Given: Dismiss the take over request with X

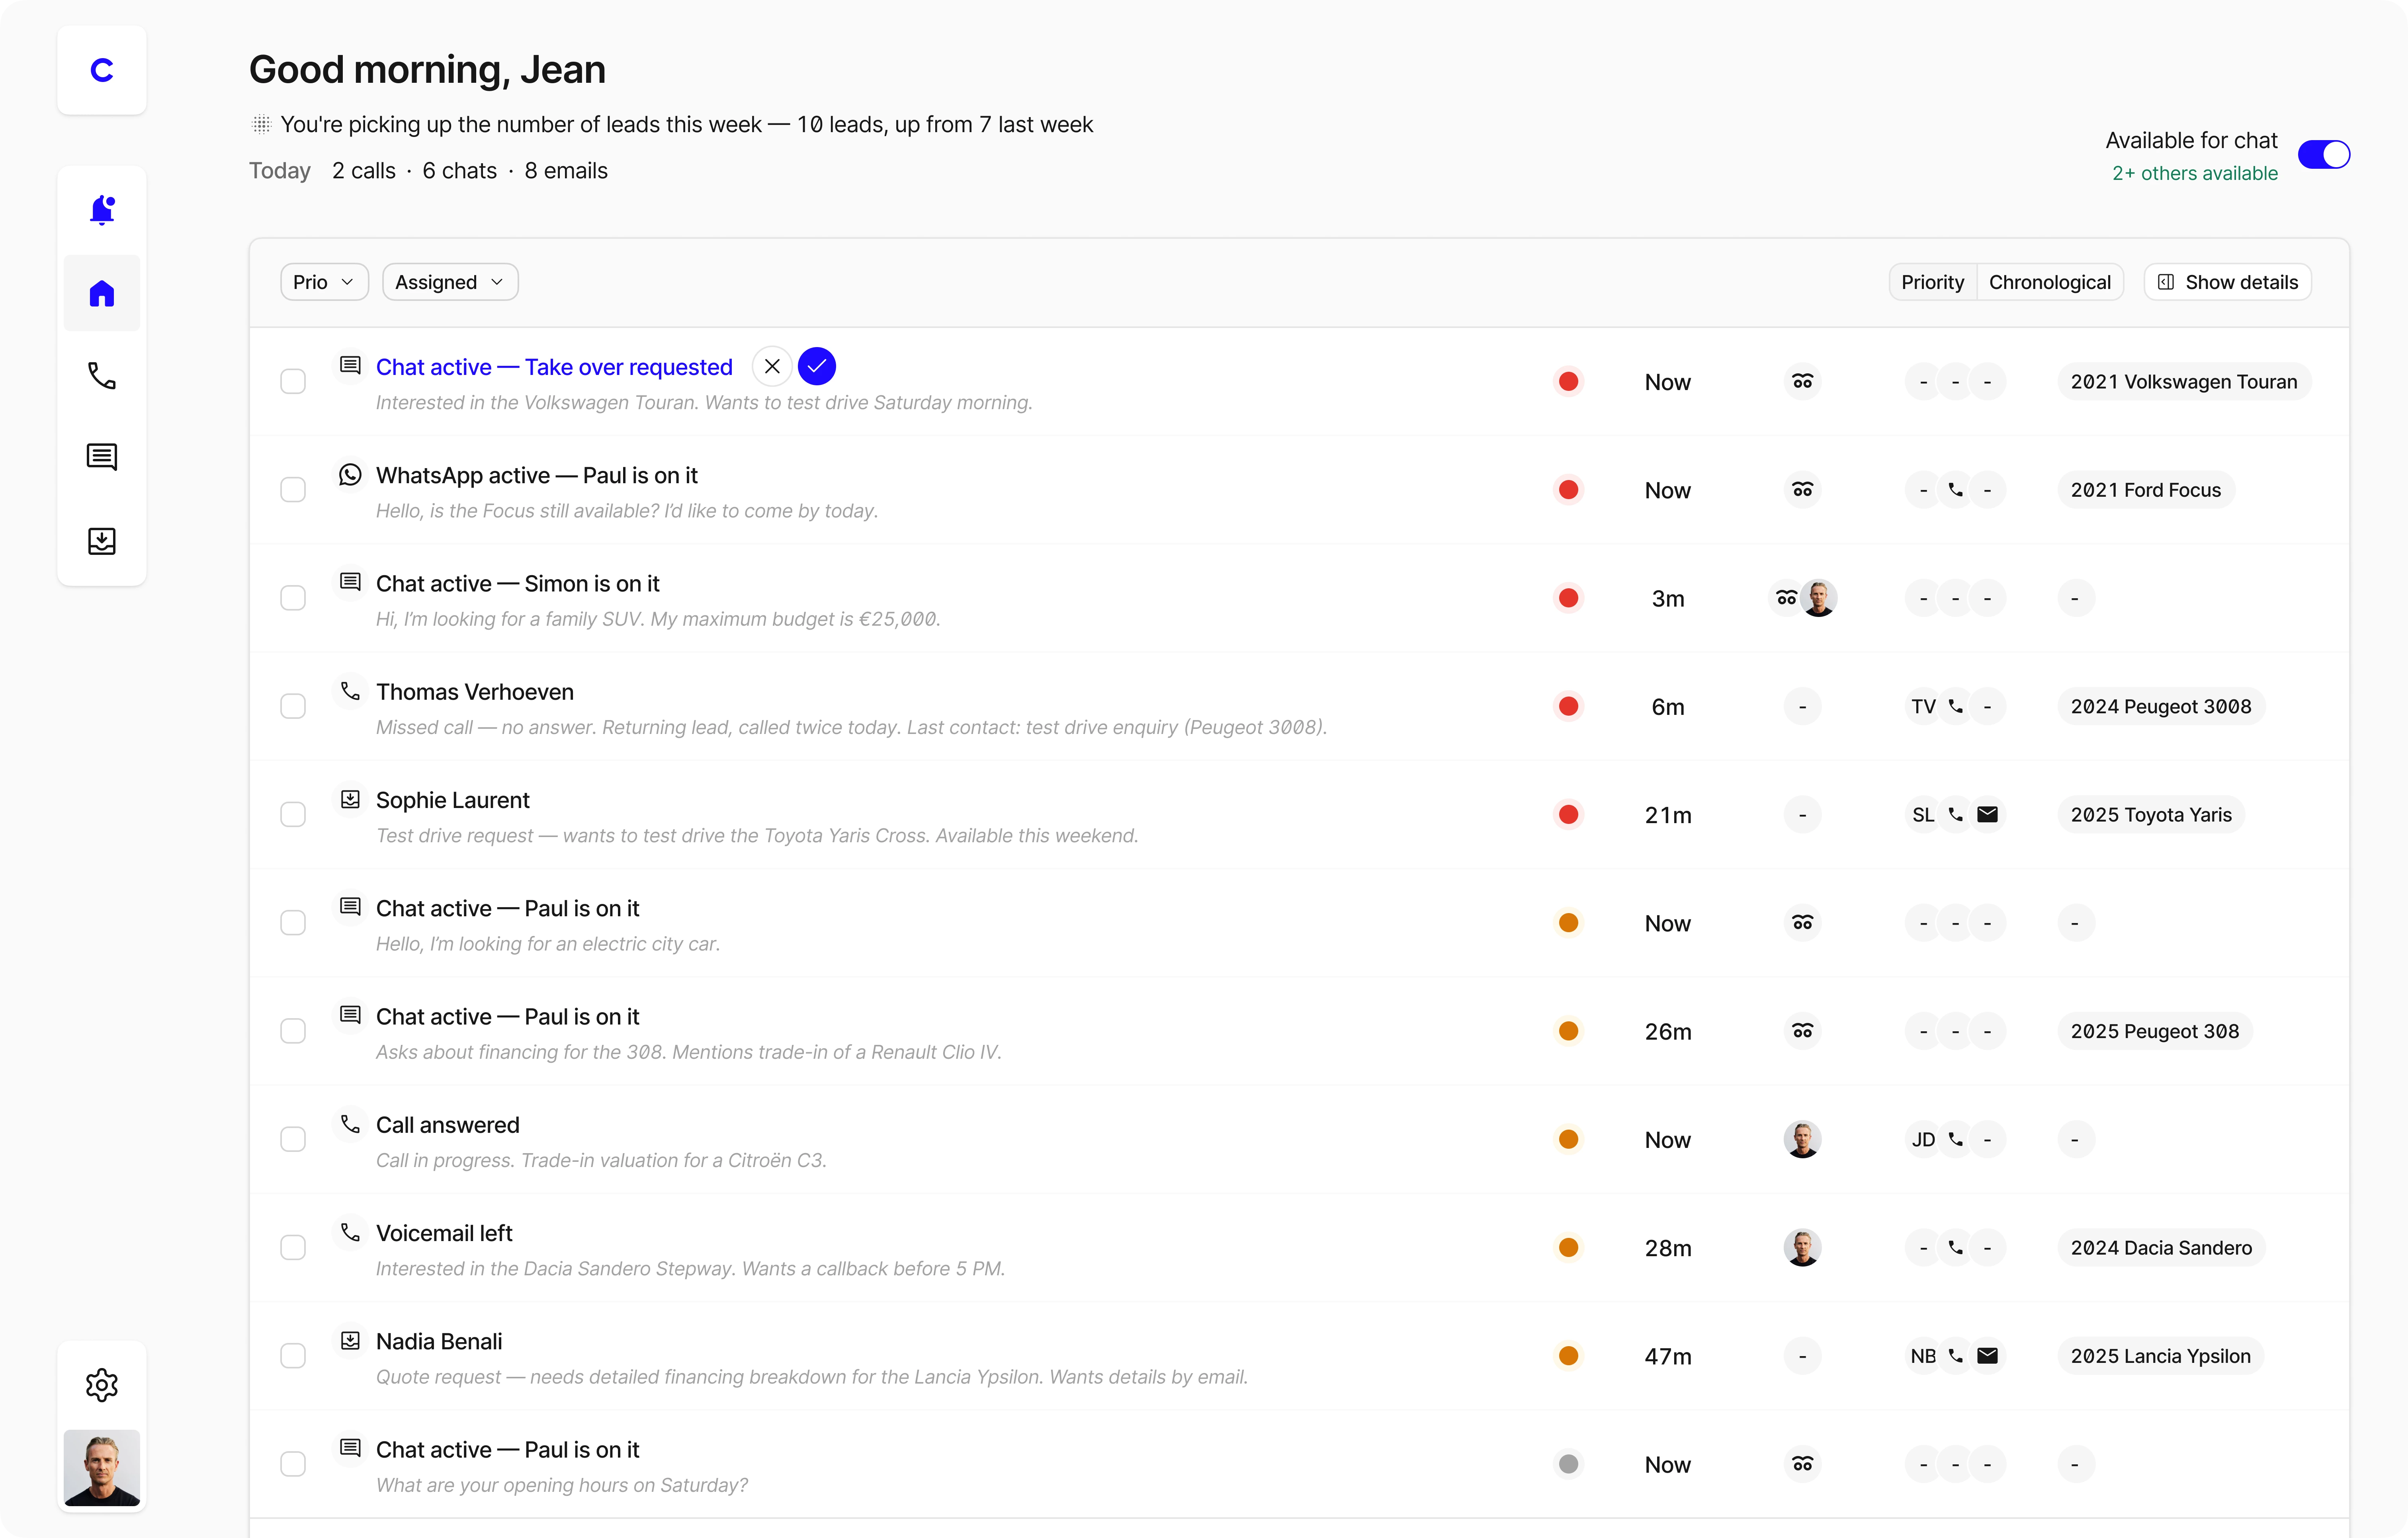Looking at the screenshot, I should (772, 366).
